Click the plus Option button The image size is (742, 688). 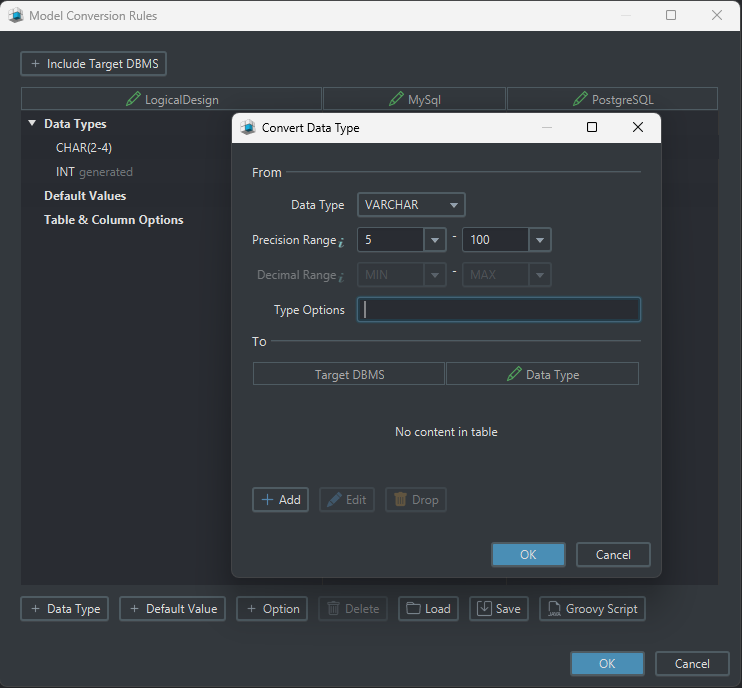click(272, 609)
